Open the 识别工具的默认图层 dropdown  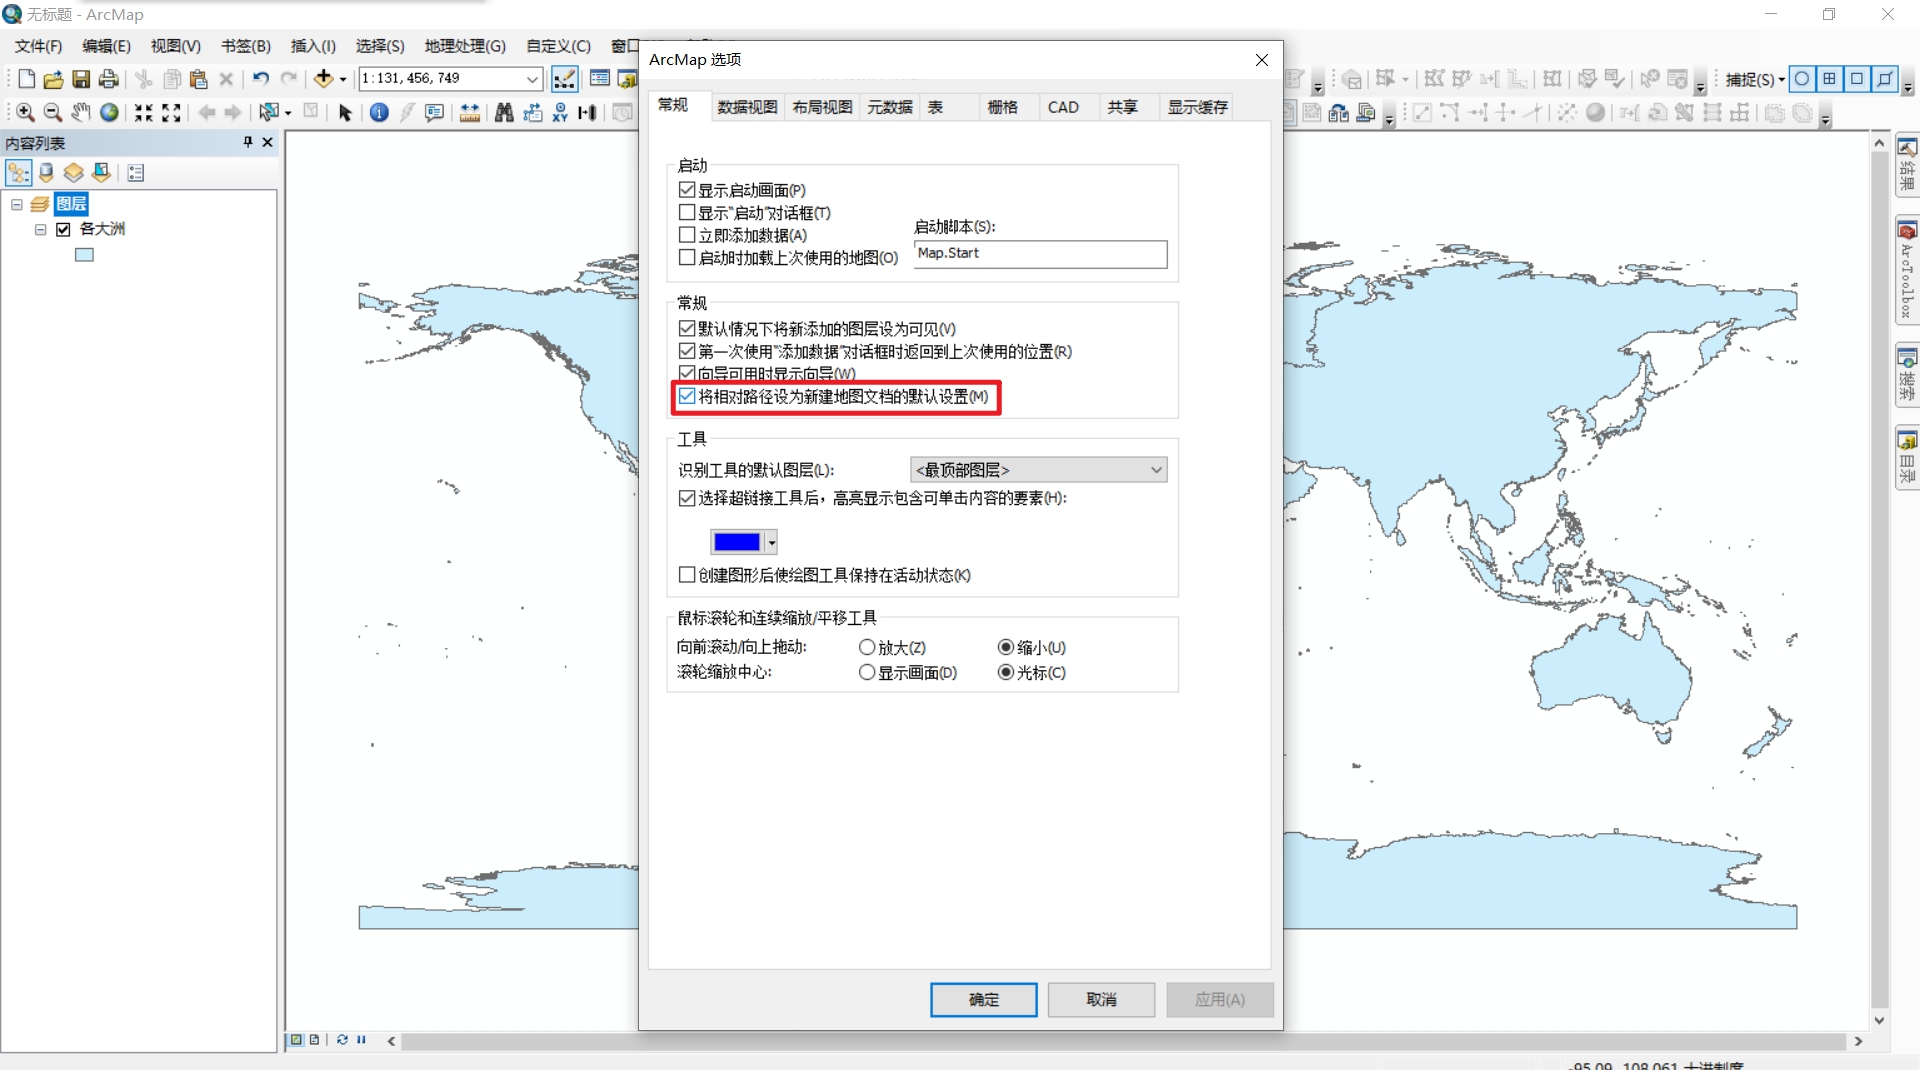1039,470
